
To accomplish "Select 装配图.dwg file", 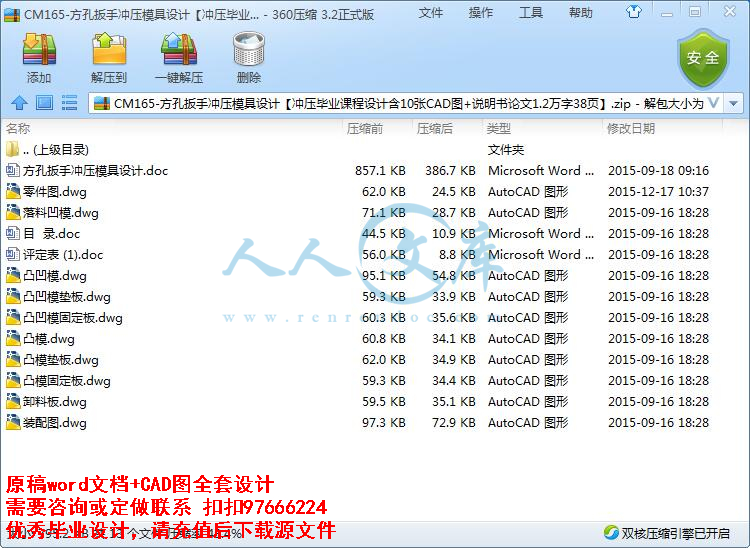I will 359,423.
